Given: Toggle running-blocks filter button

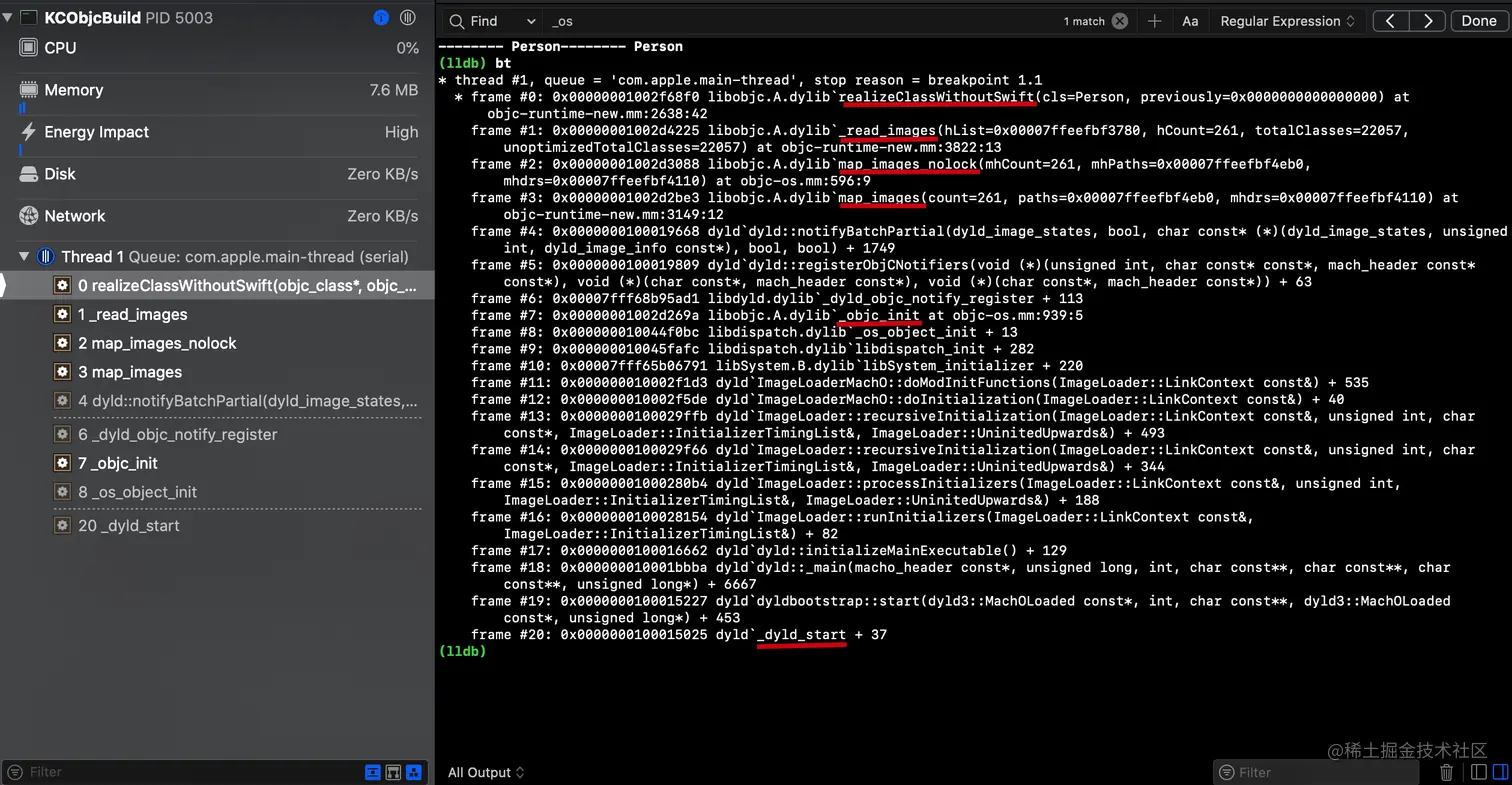Looking at the screenshot, I should click(x=413, y=772).
